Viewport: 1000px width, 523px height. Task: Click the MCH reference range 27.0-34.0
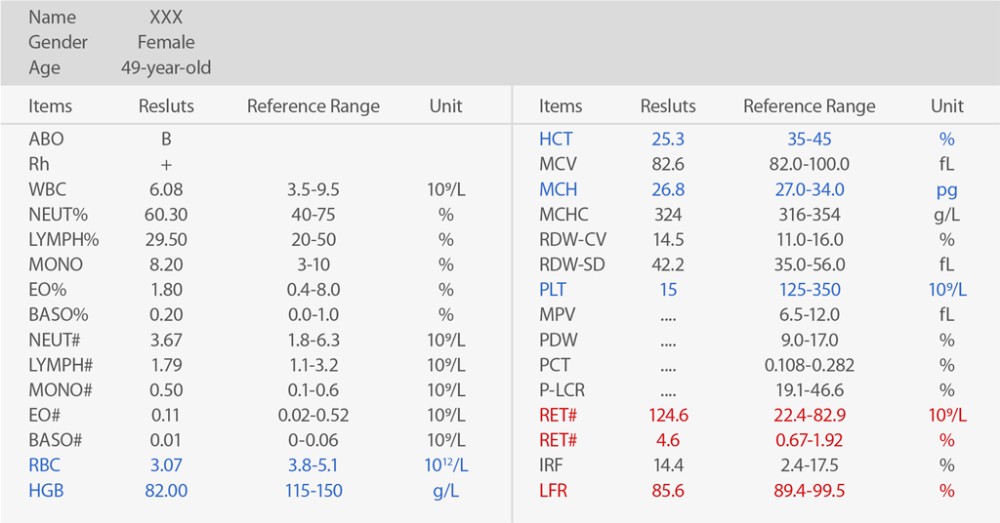(809, 189)
